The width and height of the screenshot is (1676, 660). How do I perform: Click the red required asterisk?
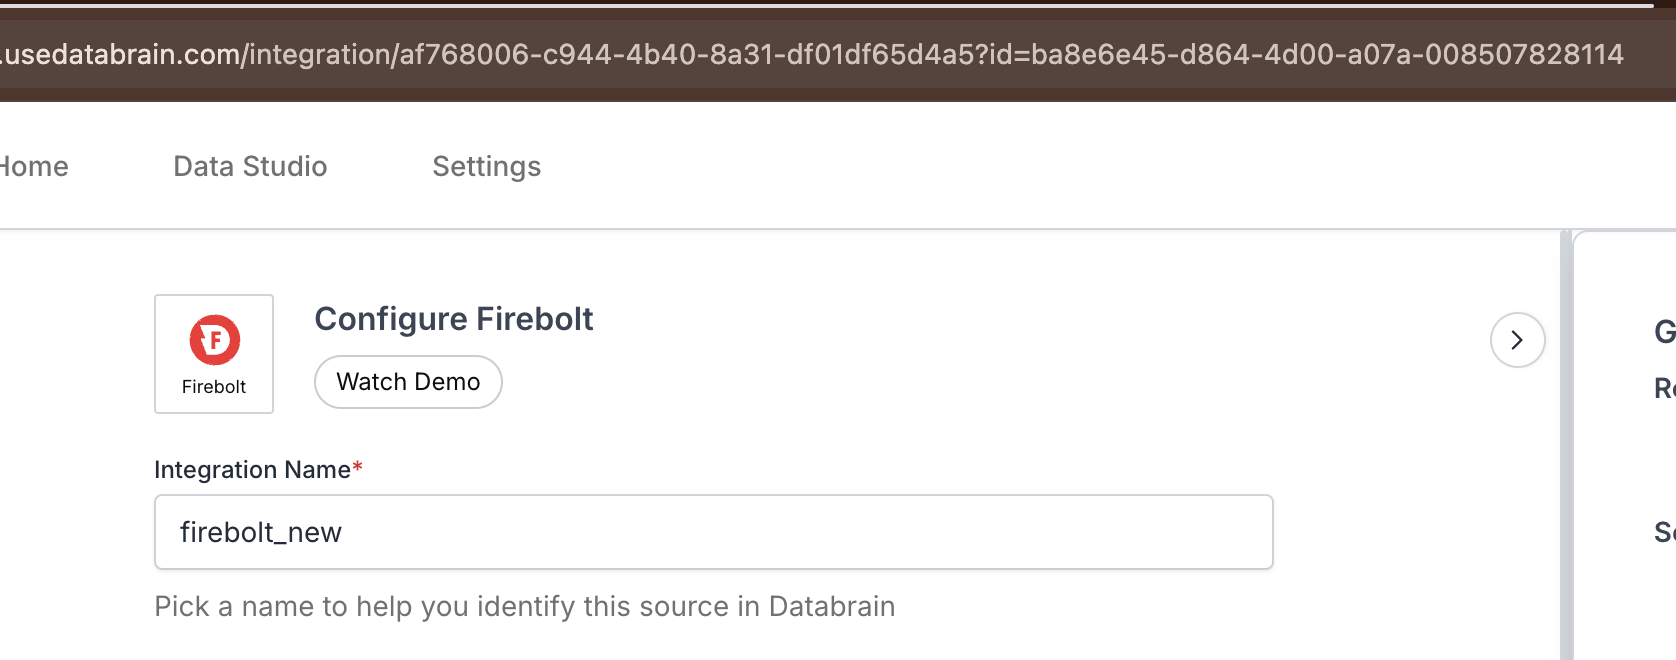pos(357,467)
